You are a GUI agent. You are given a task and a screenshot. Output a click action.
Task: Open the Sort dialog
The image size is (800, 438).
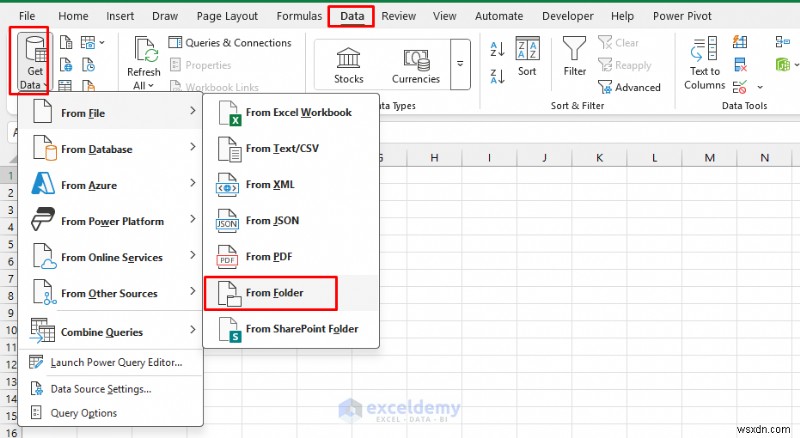tap(527, 56)
